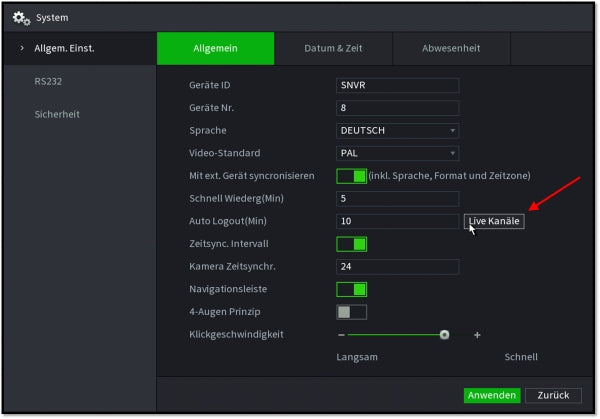This screenshot has width=600, height=419.
Task: Open the Video-Standard dropdown showing PAL
Action: coord(397,153)
